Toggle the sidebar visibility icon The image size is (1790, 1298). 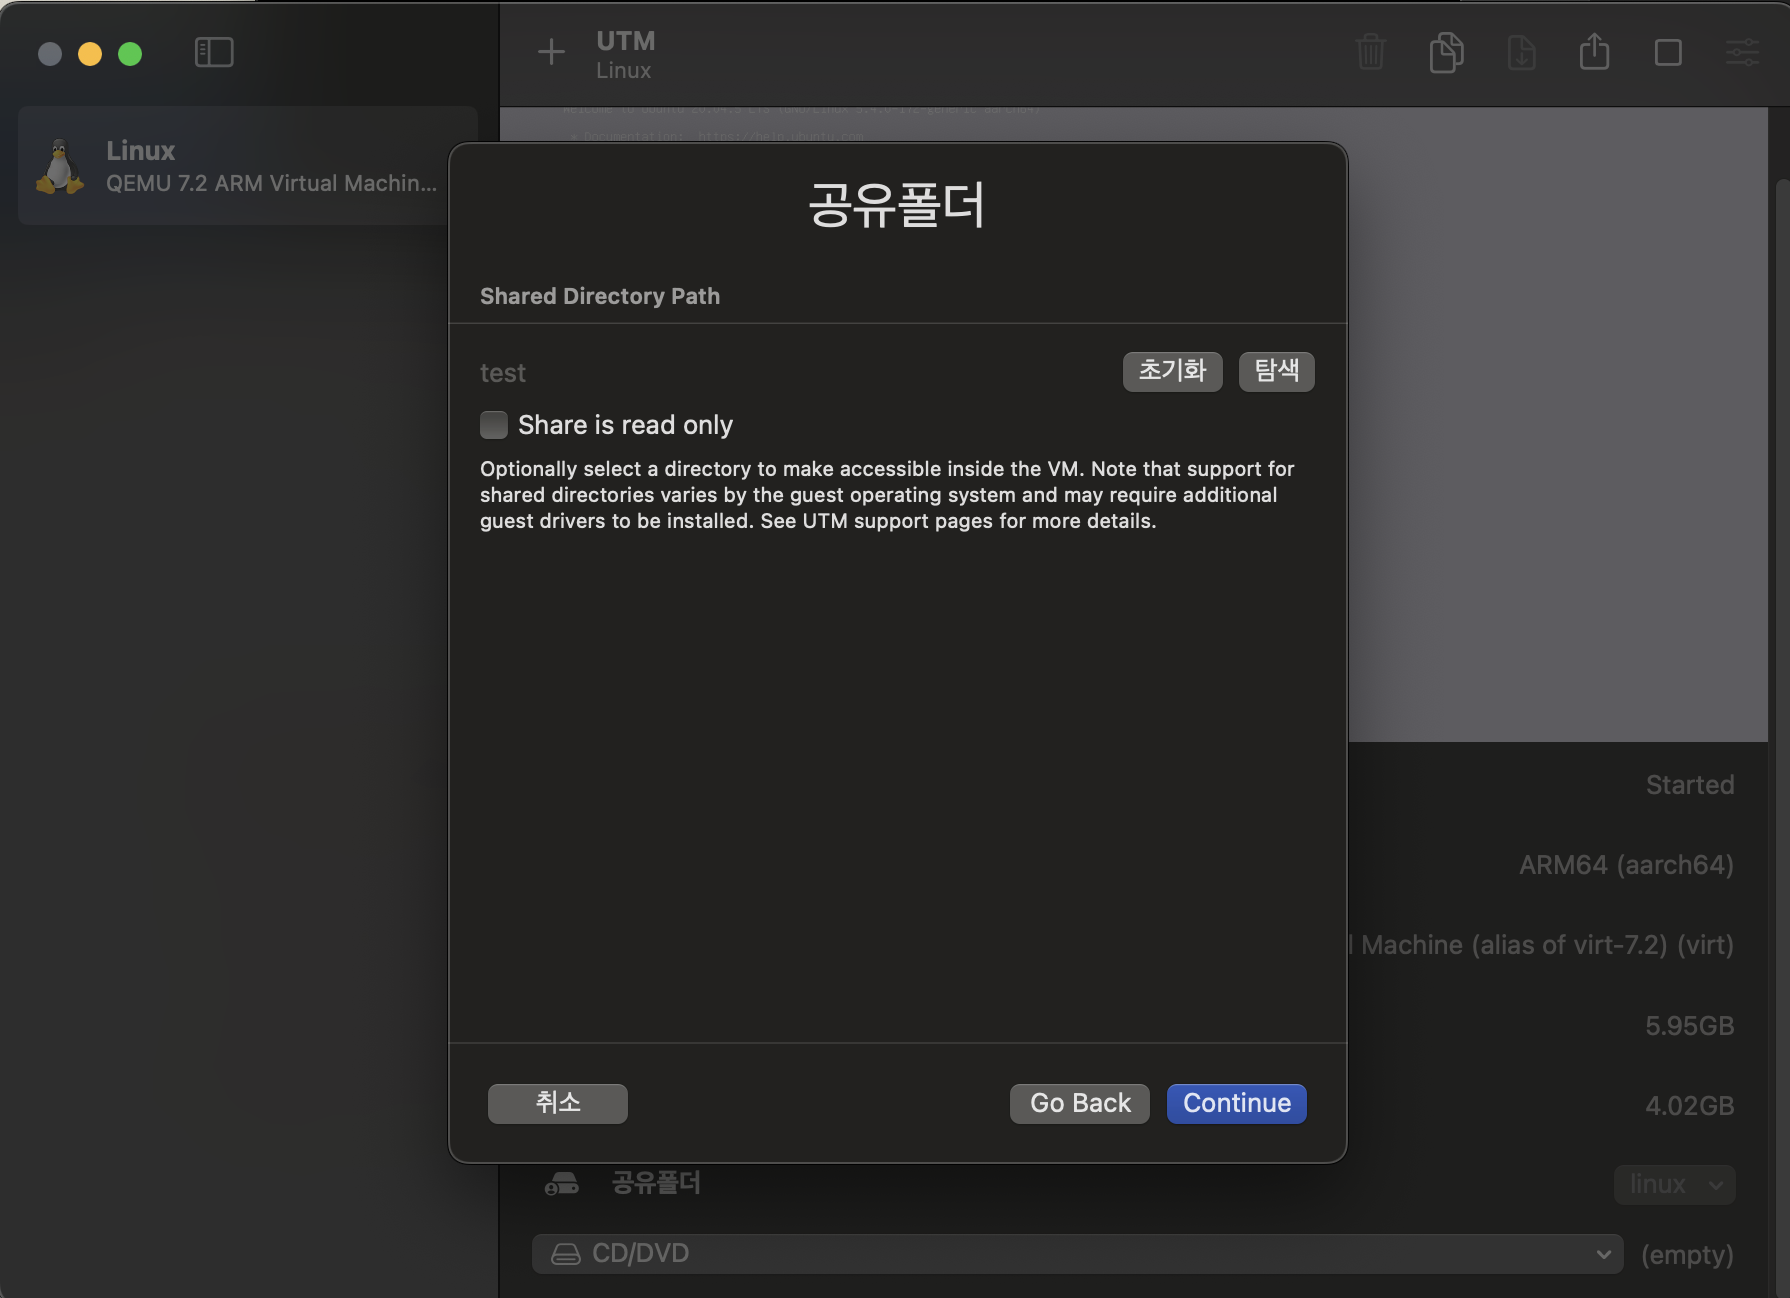[x=214, y=52]
